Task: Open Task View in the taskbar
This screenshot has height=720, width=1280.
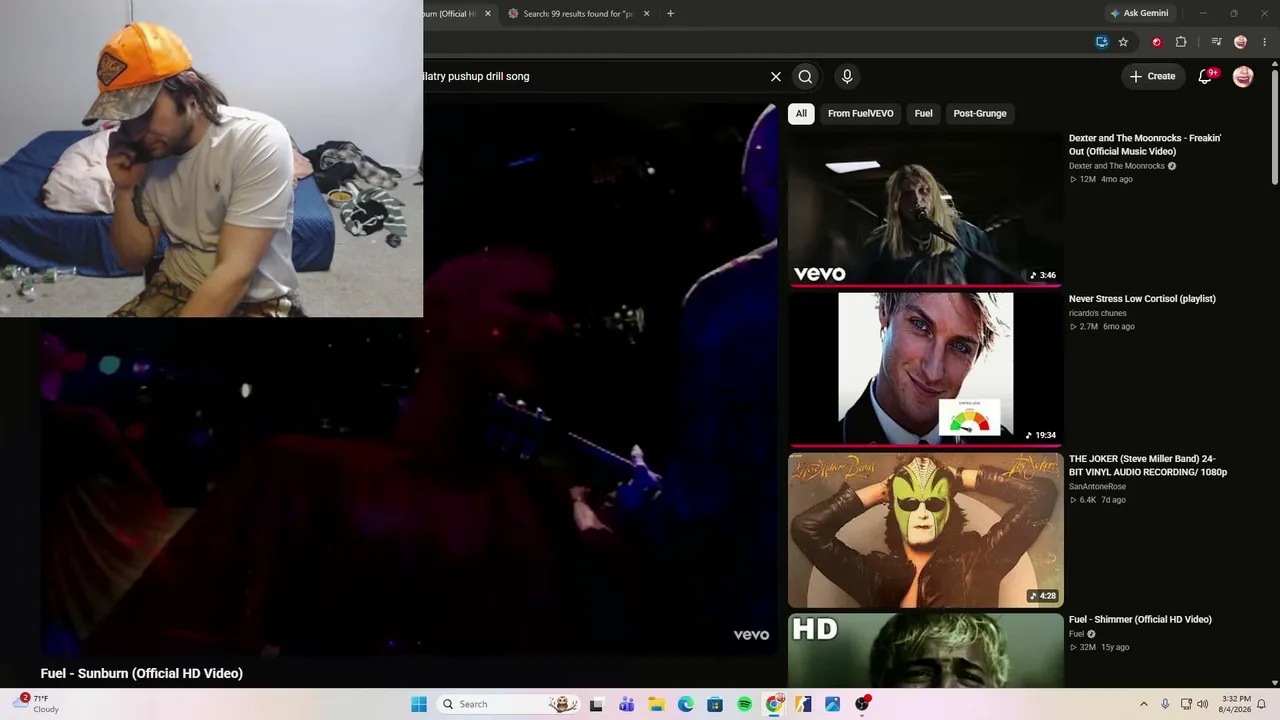Action: click(596, 704)
